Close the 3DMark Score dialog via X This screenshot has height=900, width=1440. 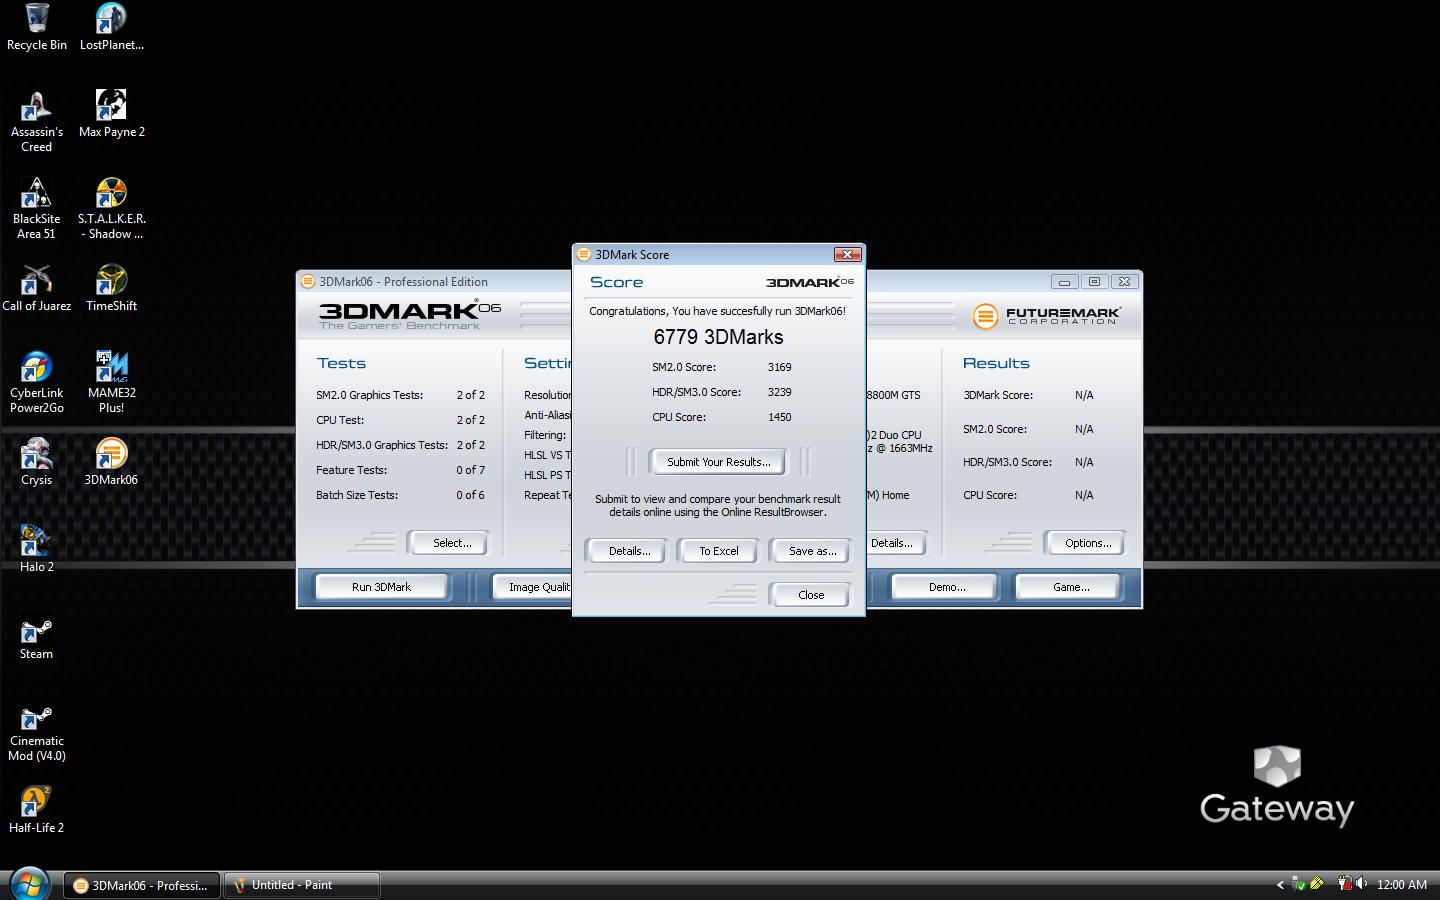[x=847, y=254]
